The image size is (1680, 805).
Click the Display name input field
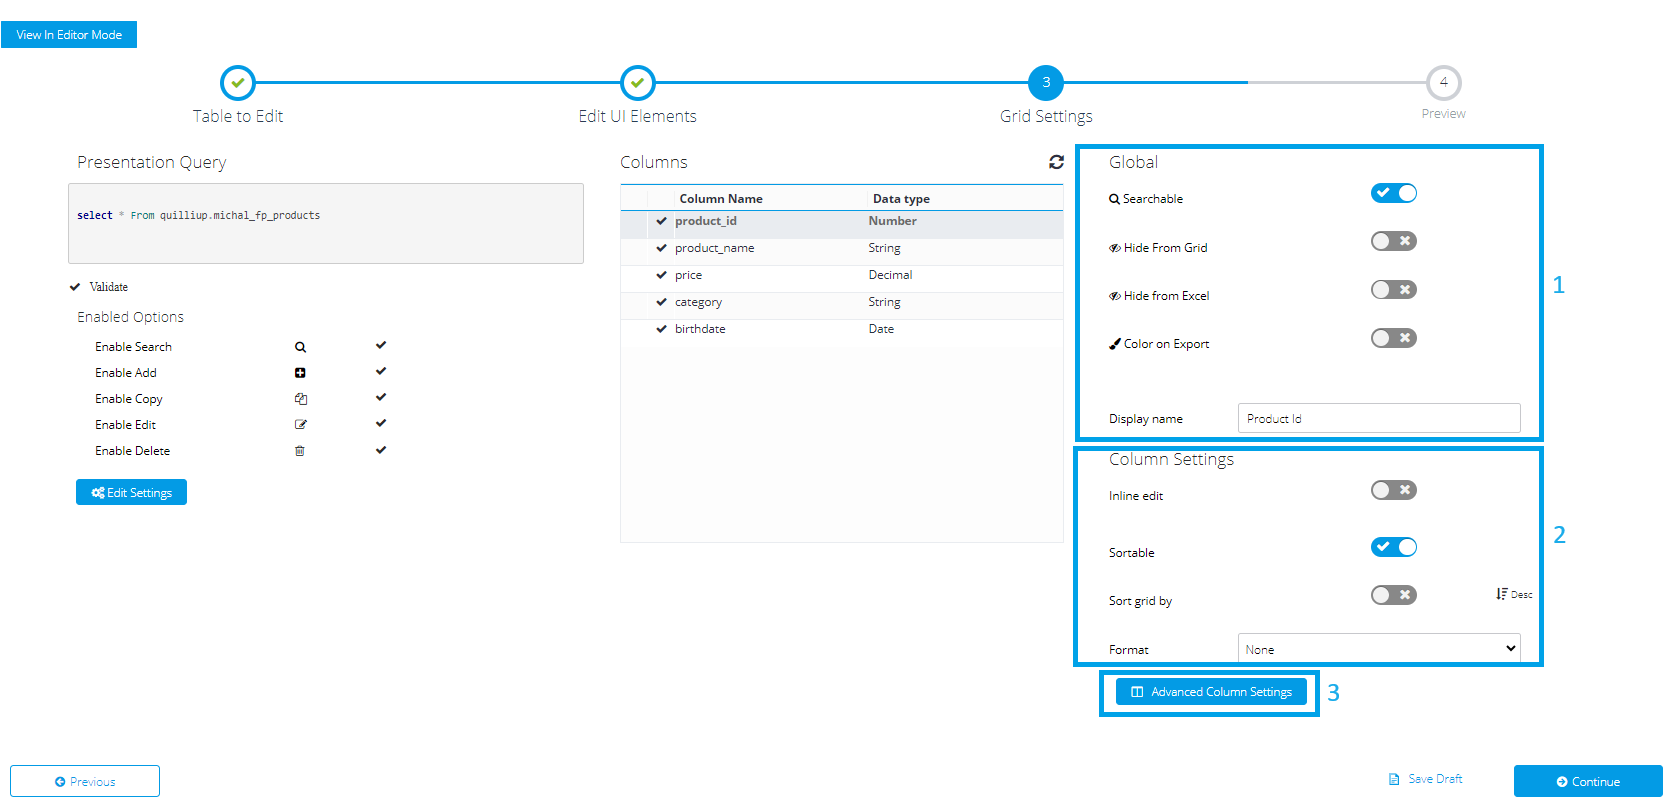pos(1379,418)
